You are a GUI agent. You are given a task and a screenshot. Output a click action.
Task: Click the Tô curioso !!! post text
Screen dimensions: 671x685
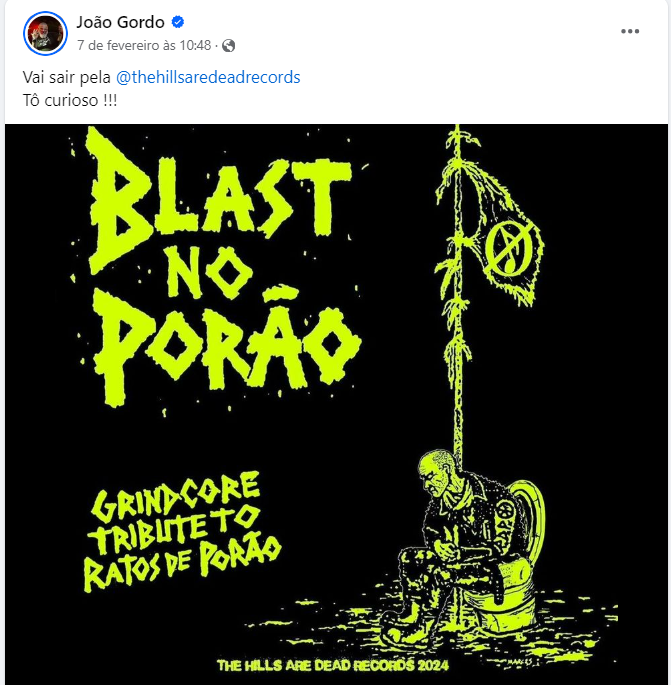(x=70, y=100)
